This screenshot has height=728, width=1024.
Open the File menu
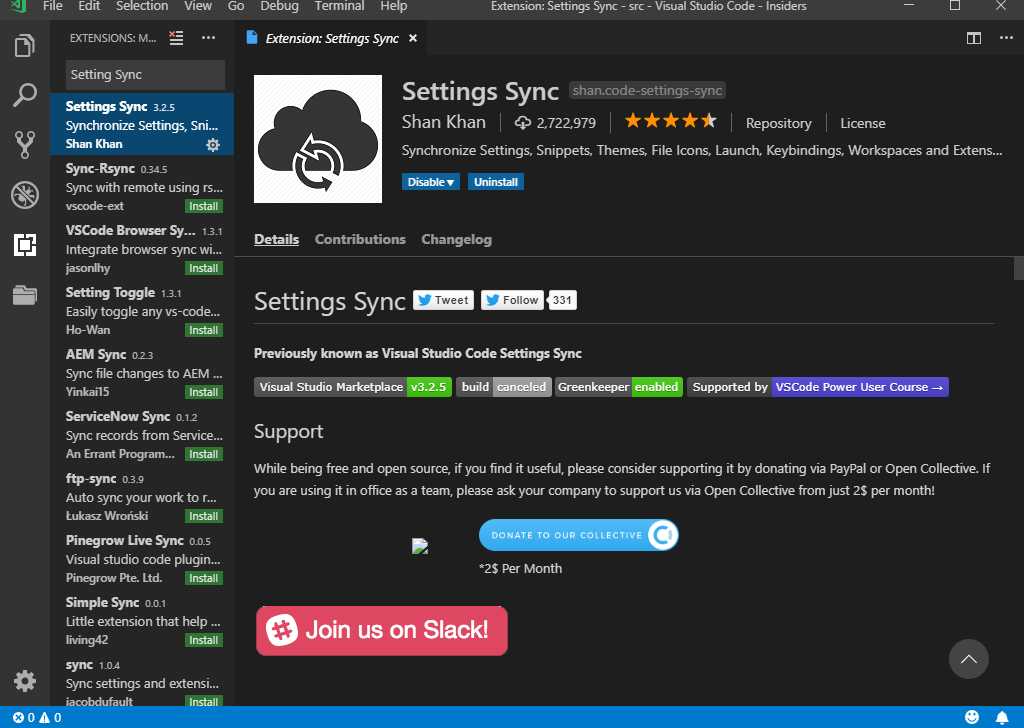click(52, 6)
